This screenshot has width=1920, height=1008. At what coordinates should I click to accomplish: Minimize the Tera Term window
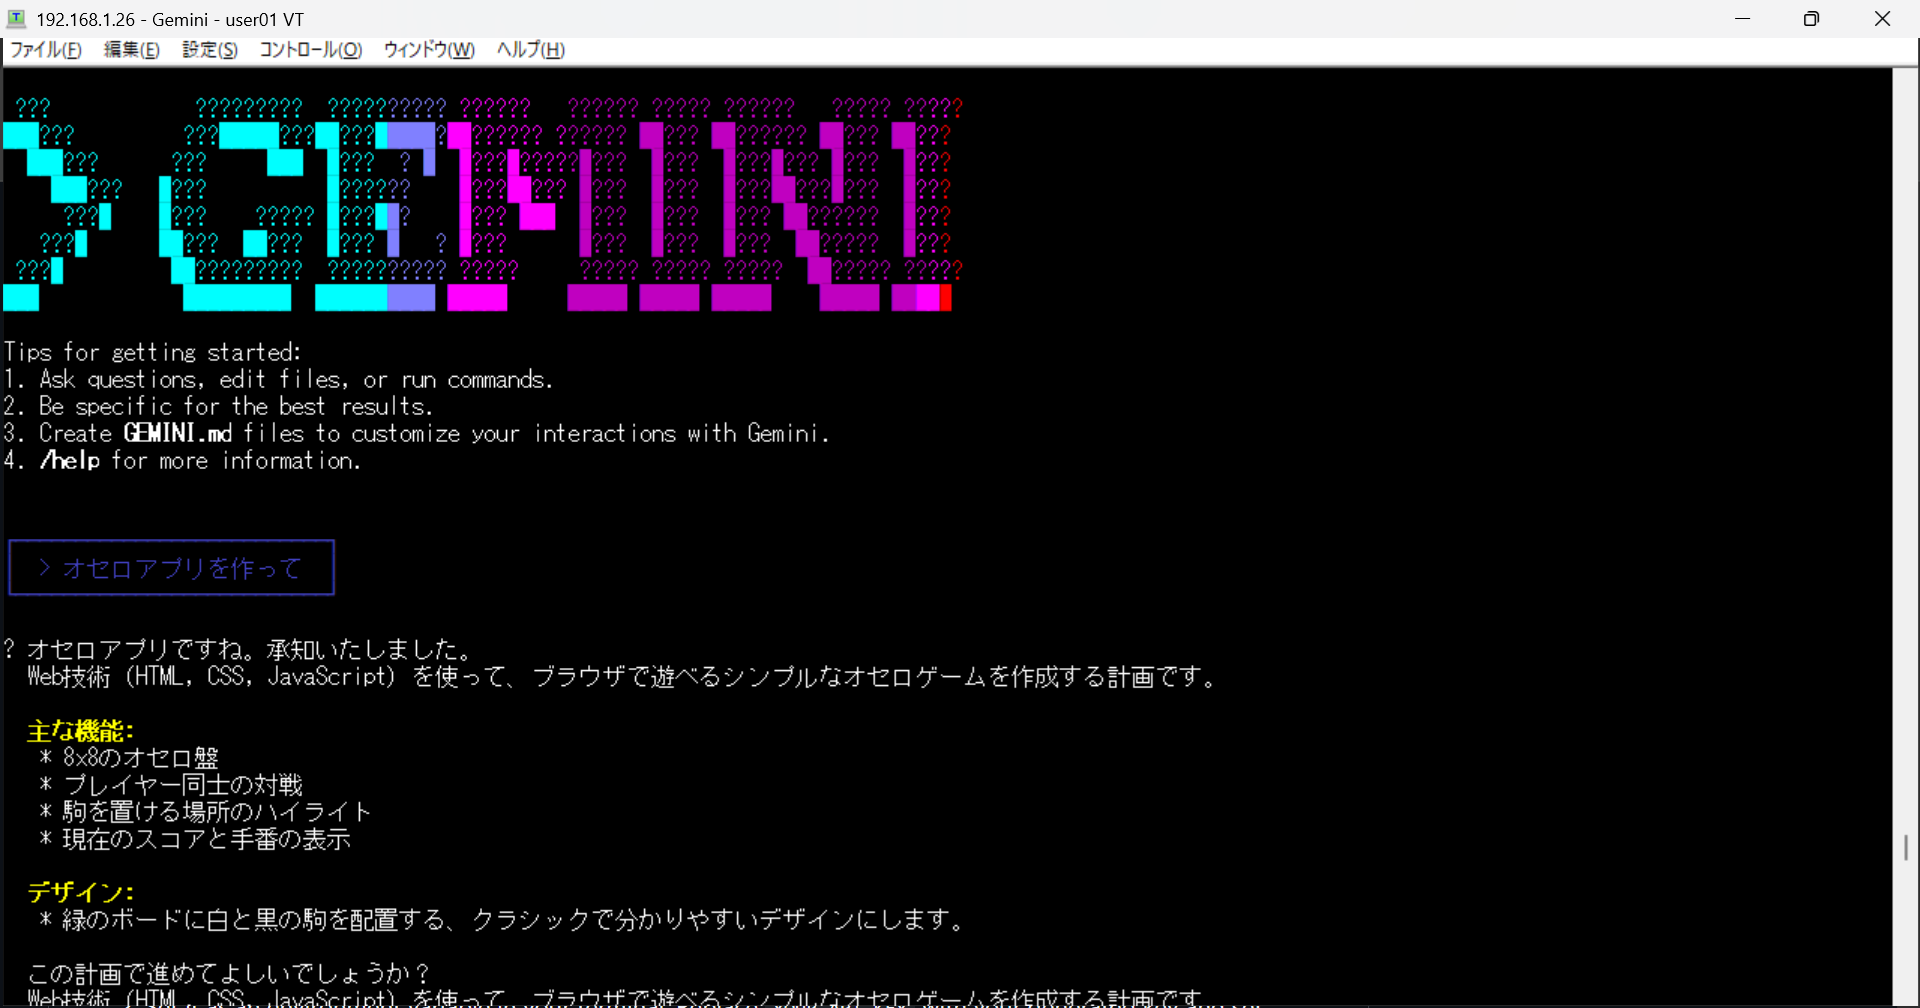click(x=1743, y=19)
